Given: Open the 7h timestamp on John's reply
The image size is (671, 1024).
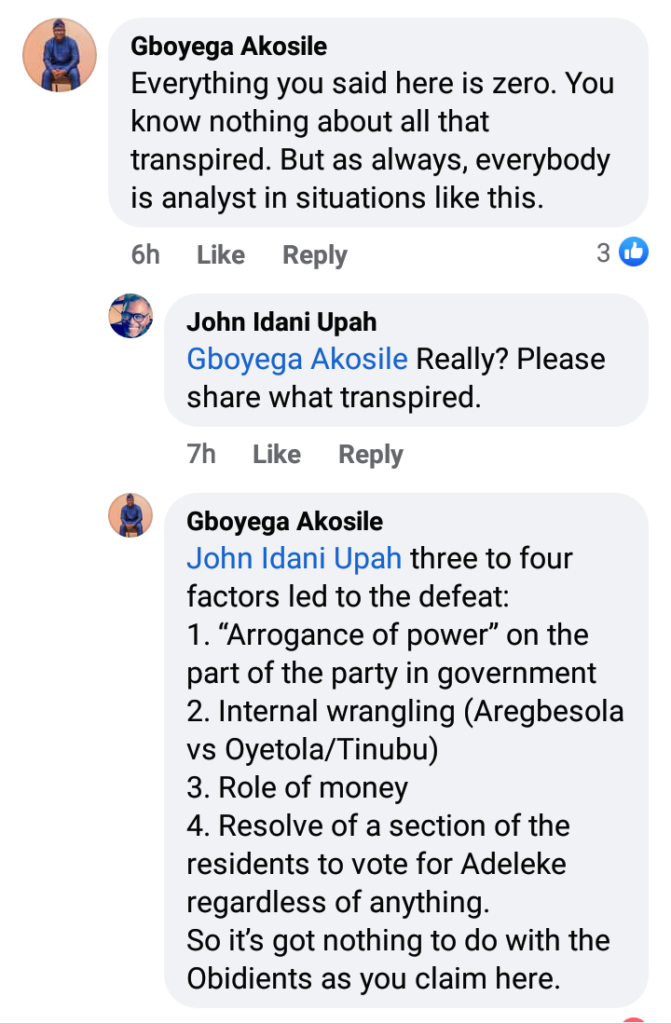Looking at the screenshot, I should 201,455.
